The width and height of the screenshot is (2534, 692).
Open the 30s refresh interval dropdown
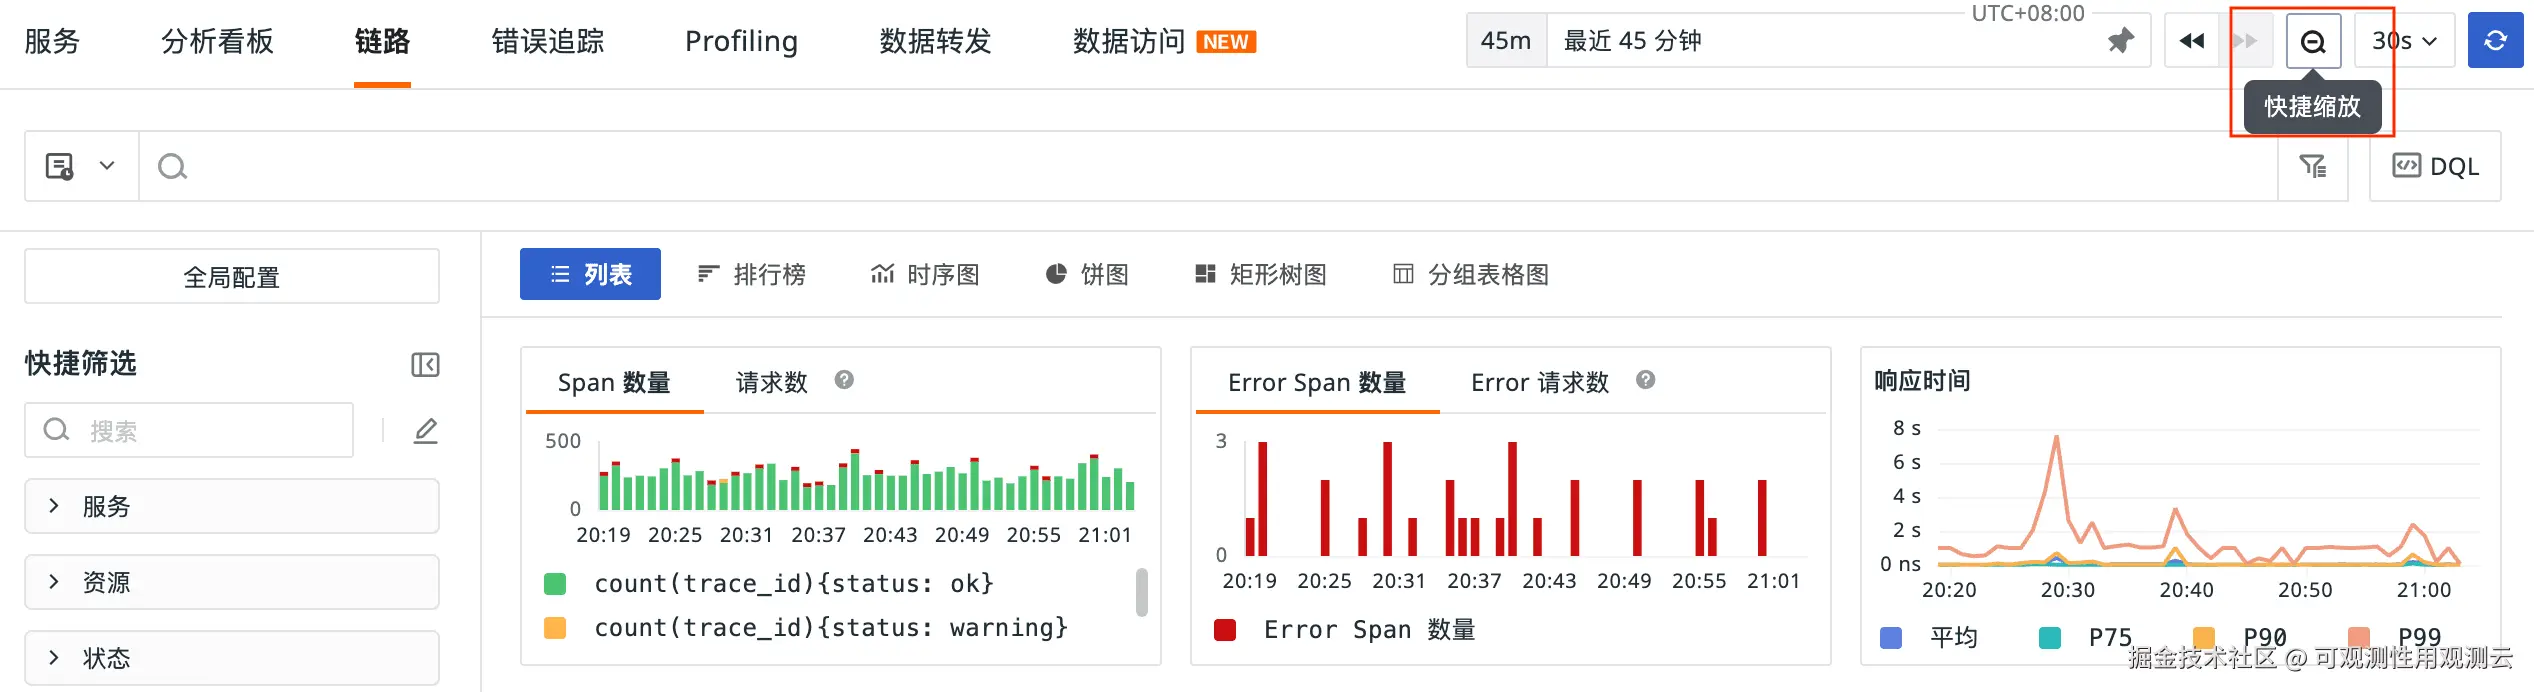point(2404,41)
